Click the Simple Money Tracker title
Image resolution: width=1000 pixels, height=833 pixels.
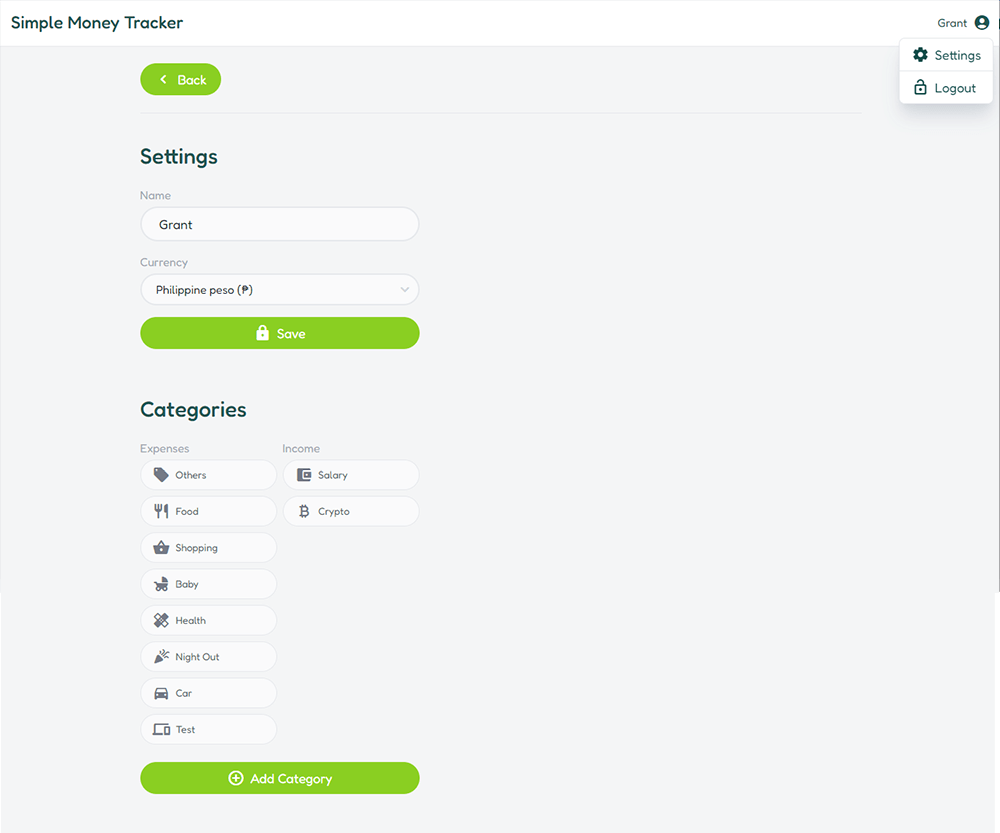coord(97,23)
